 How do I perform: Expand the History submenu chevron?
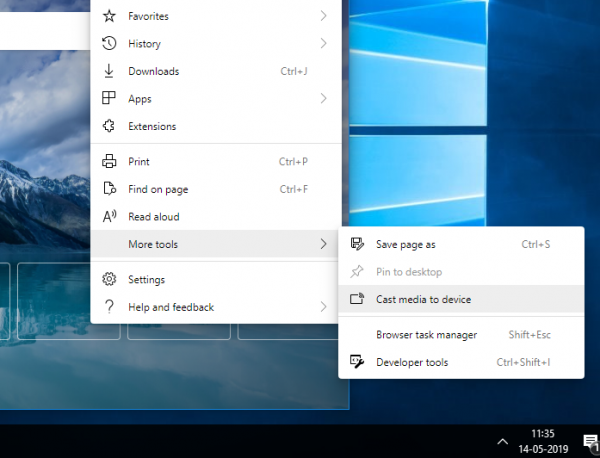pyautogui.click(x=323, y=44)
